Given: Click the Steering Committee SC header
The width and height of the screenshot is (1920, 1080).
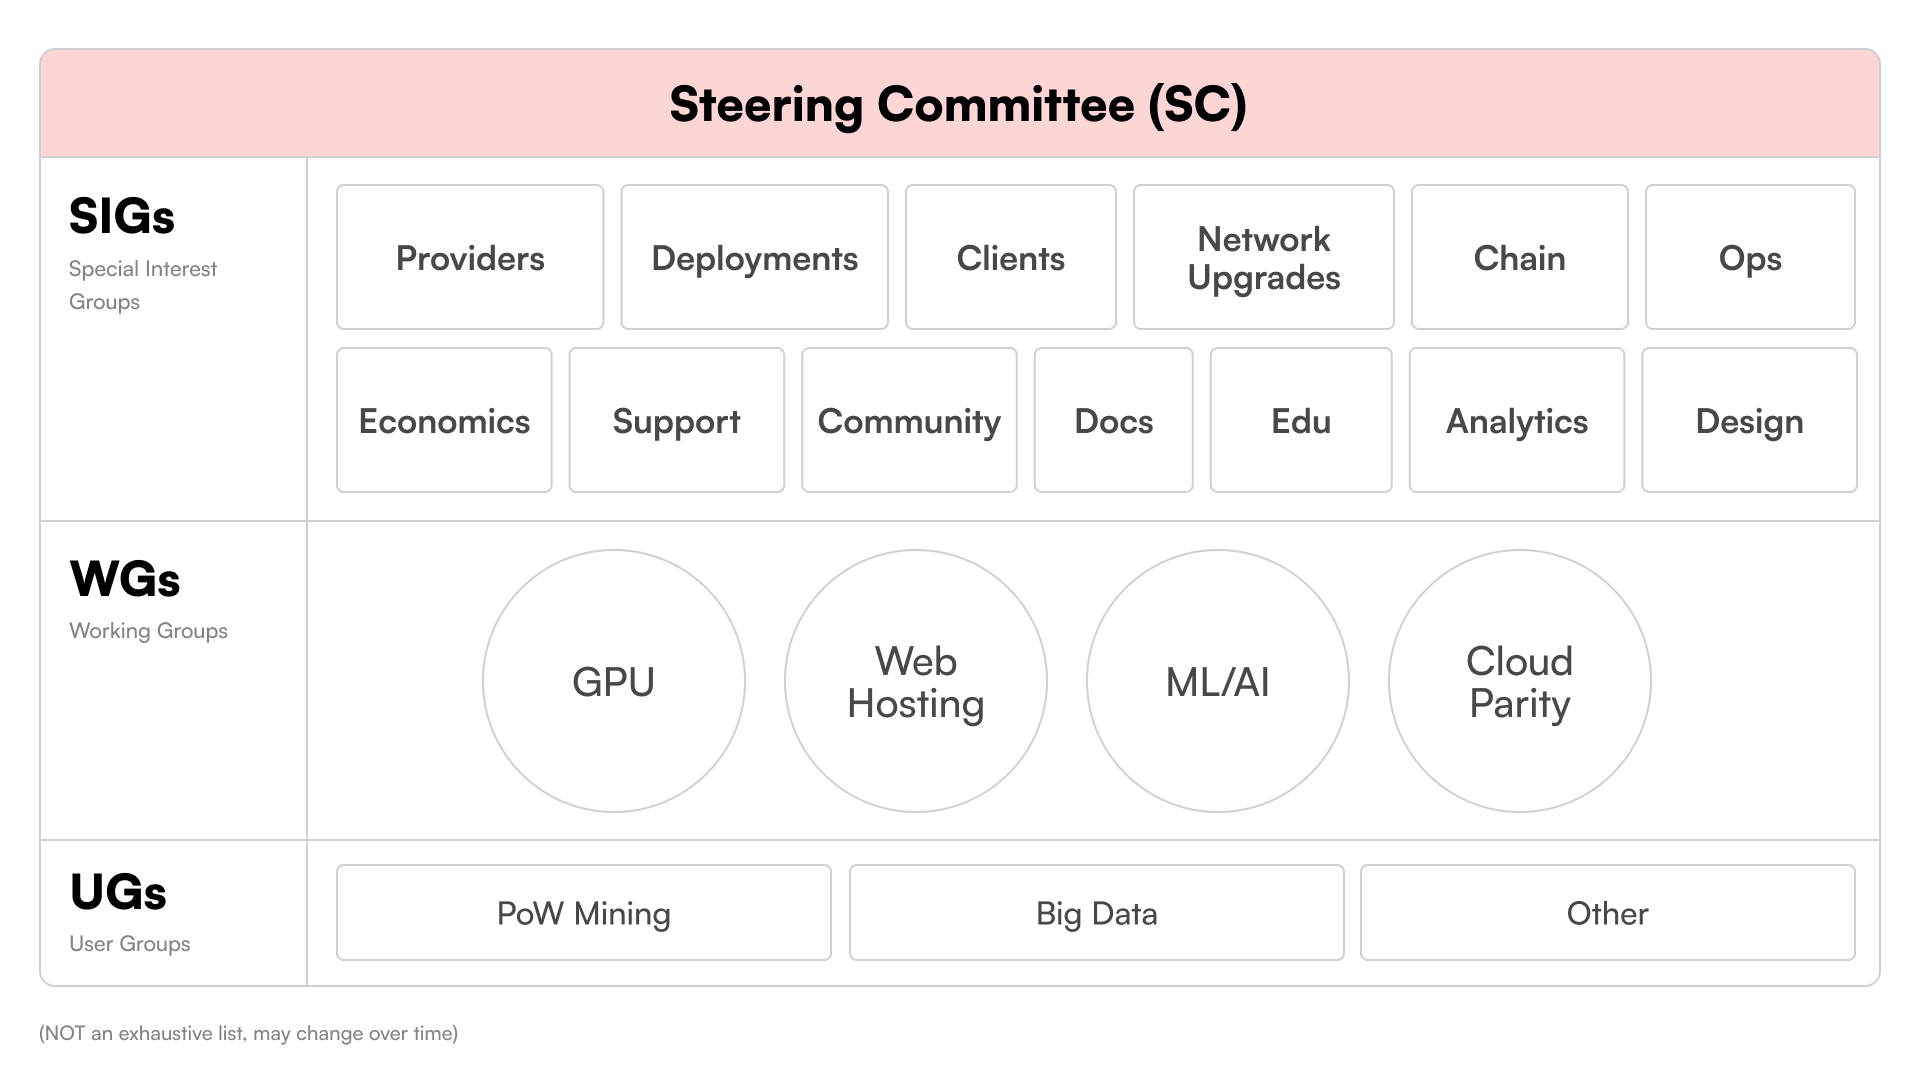Looking at the screenshot, I should coord(960,103).
